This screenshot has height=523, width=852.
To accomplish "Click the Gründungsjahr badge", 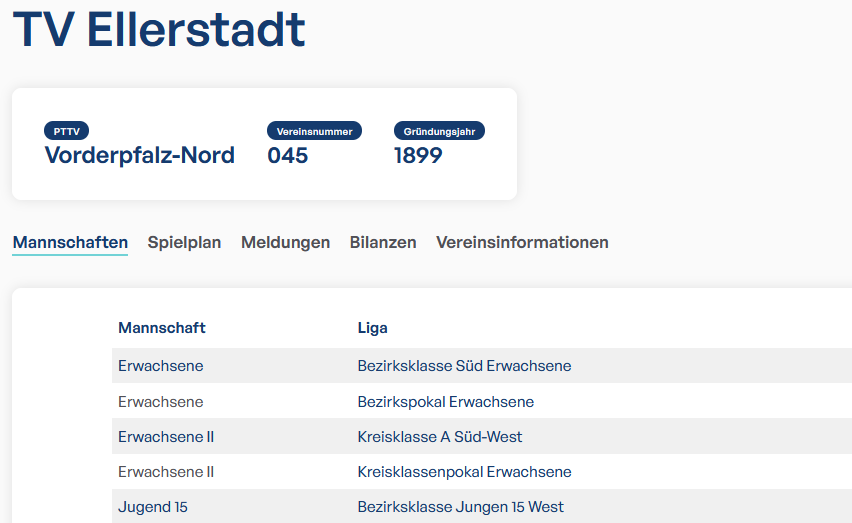I will (439, 131).
